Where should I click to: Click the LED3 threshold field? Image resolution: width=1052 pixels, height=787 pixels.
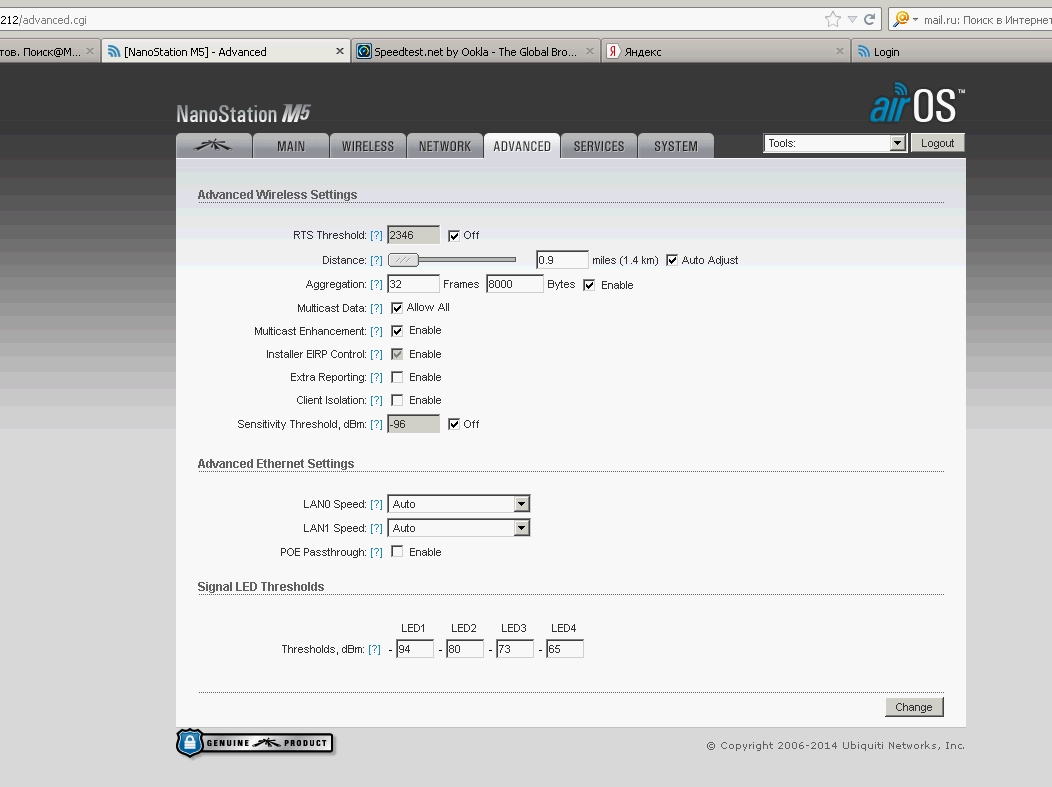point(515,649)
